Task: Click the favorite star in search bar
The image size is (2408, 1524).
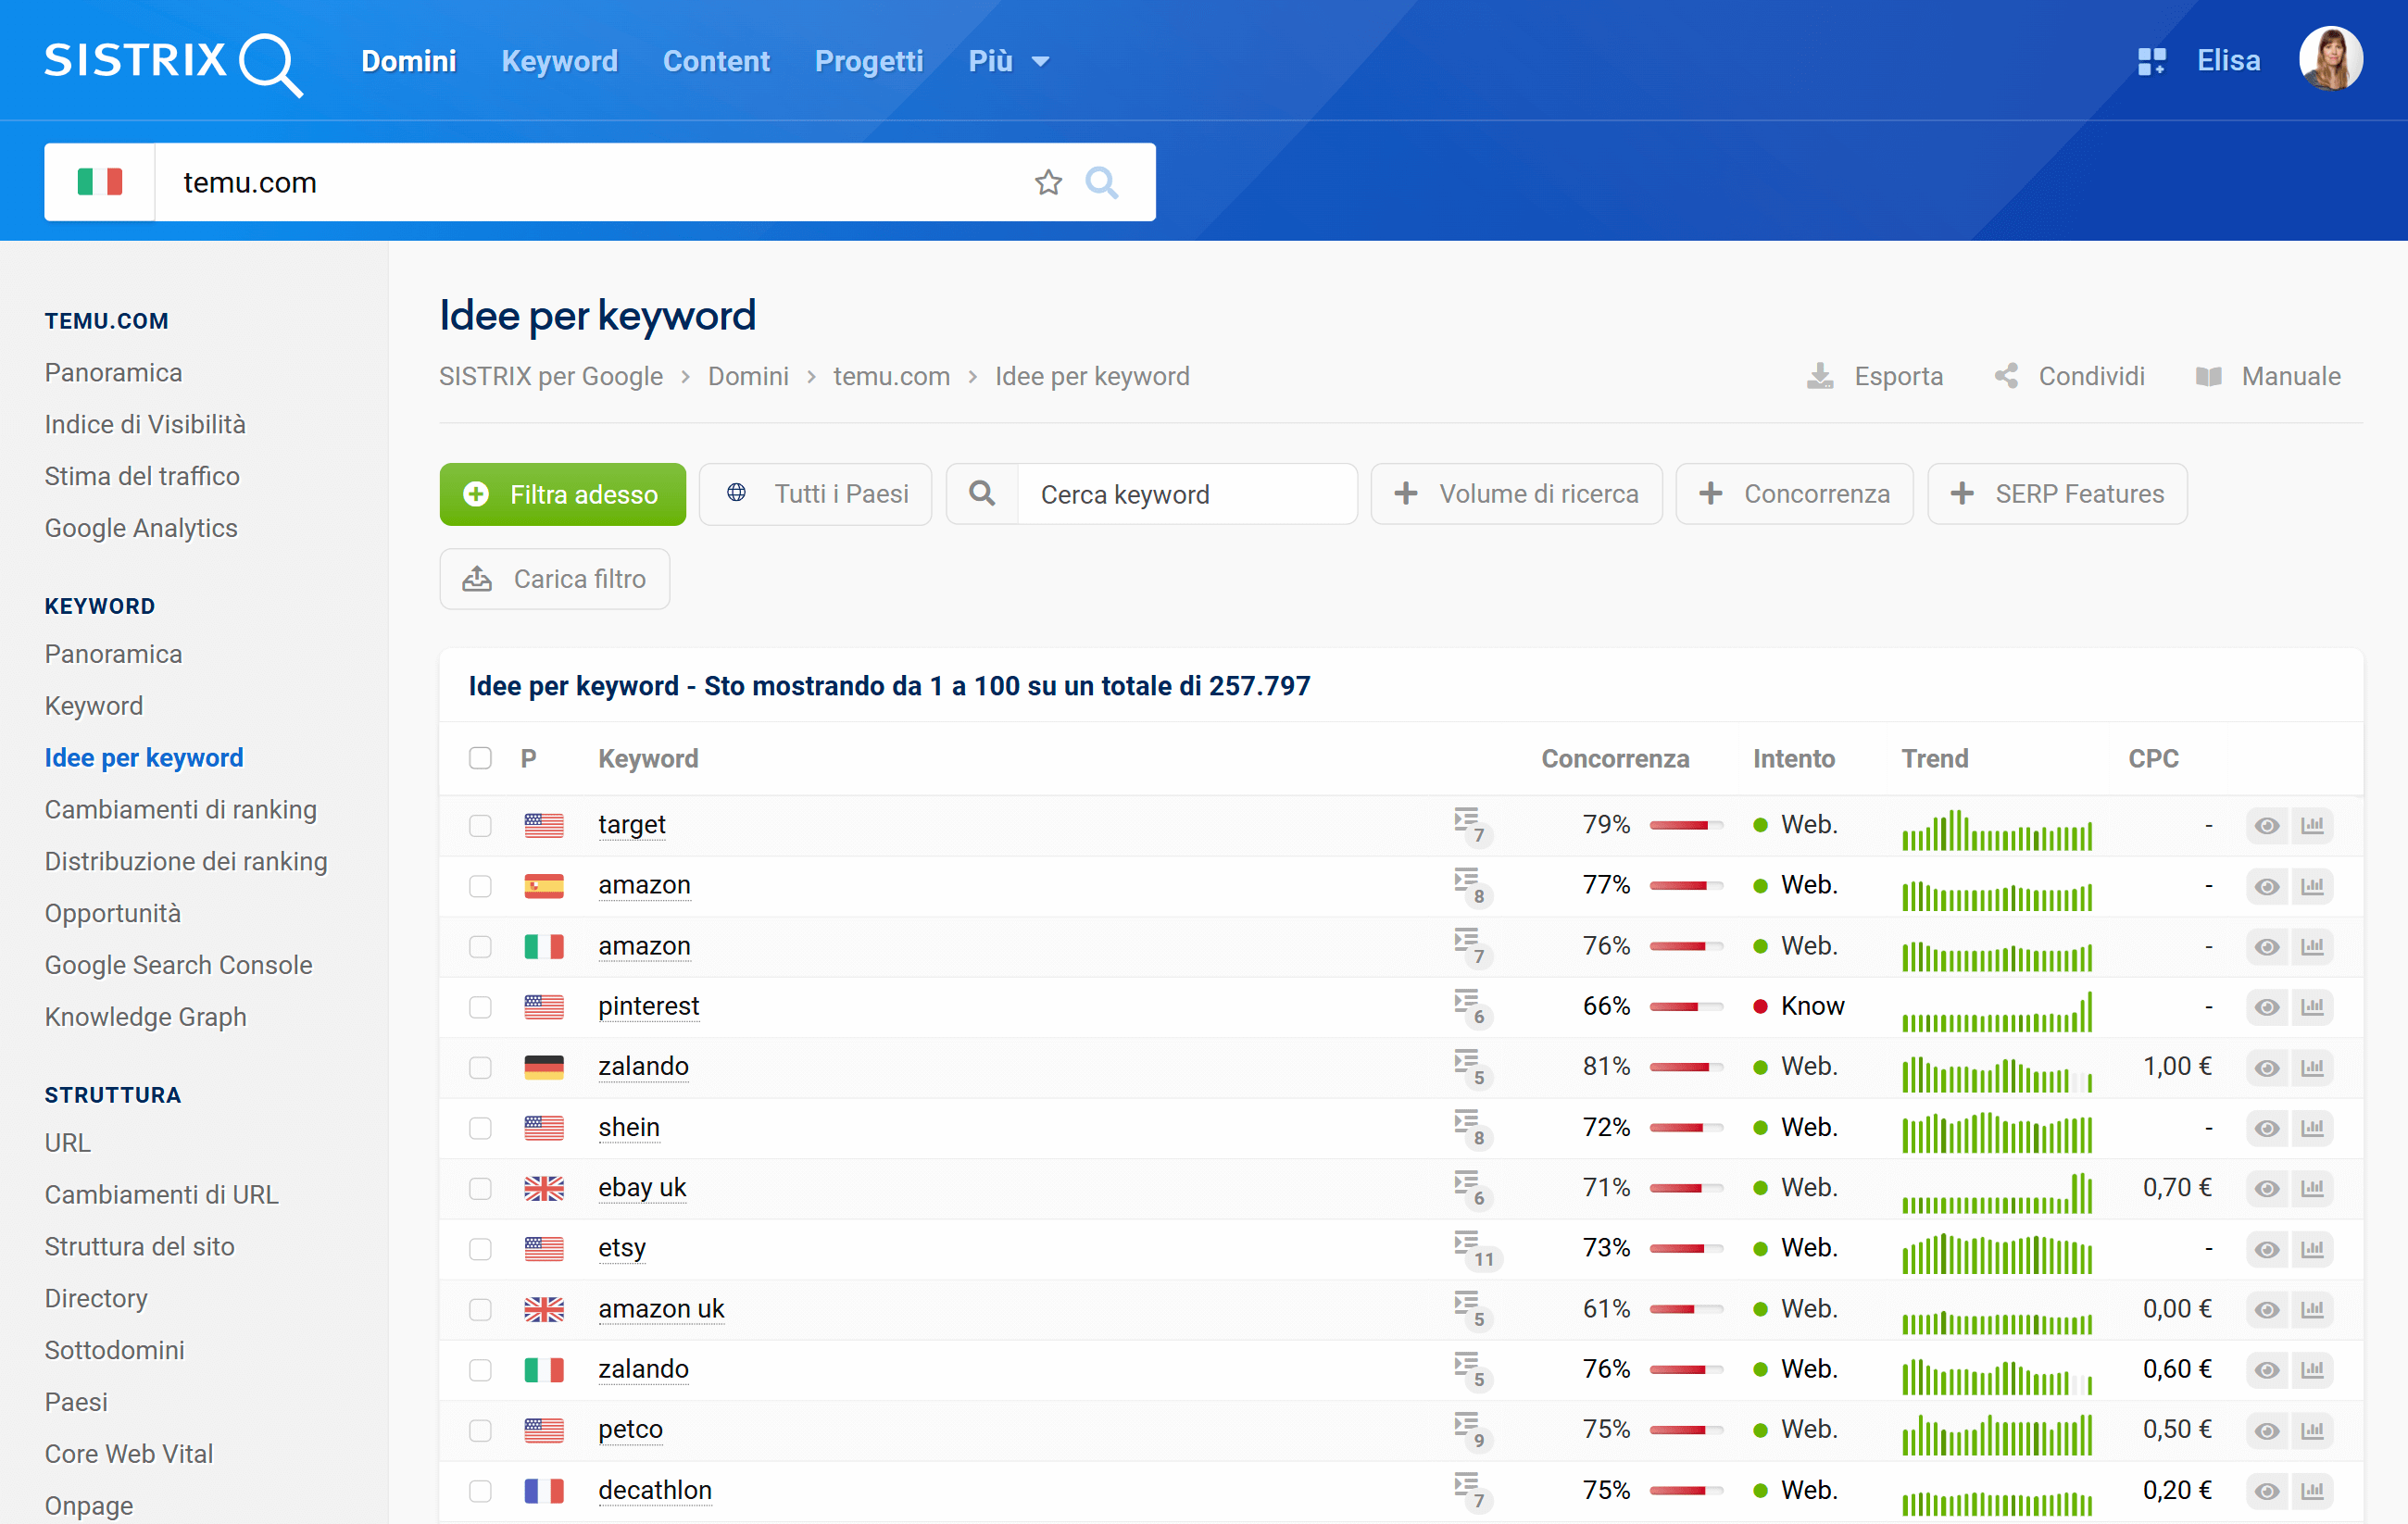Action: click(x=1048, y=182)
